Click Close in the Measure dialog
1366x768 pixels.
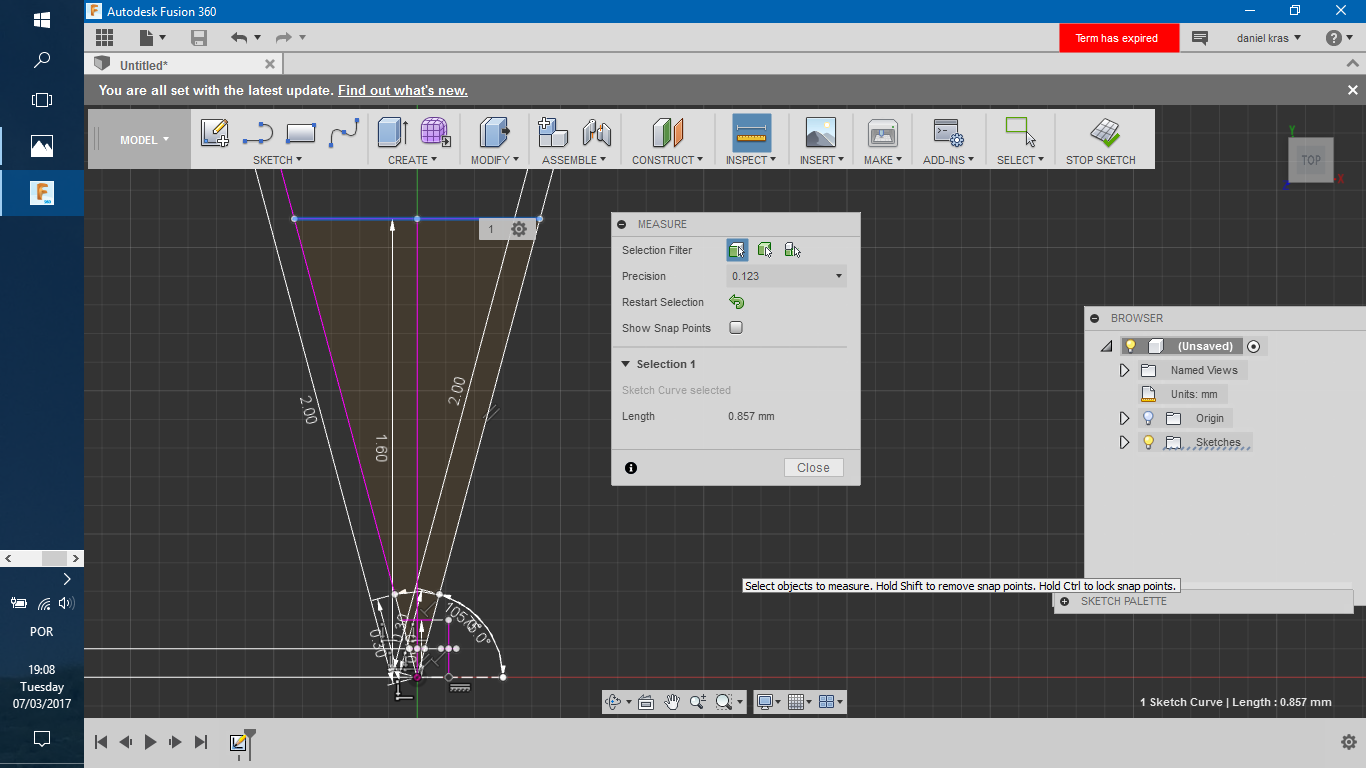[x=813, y=468]
